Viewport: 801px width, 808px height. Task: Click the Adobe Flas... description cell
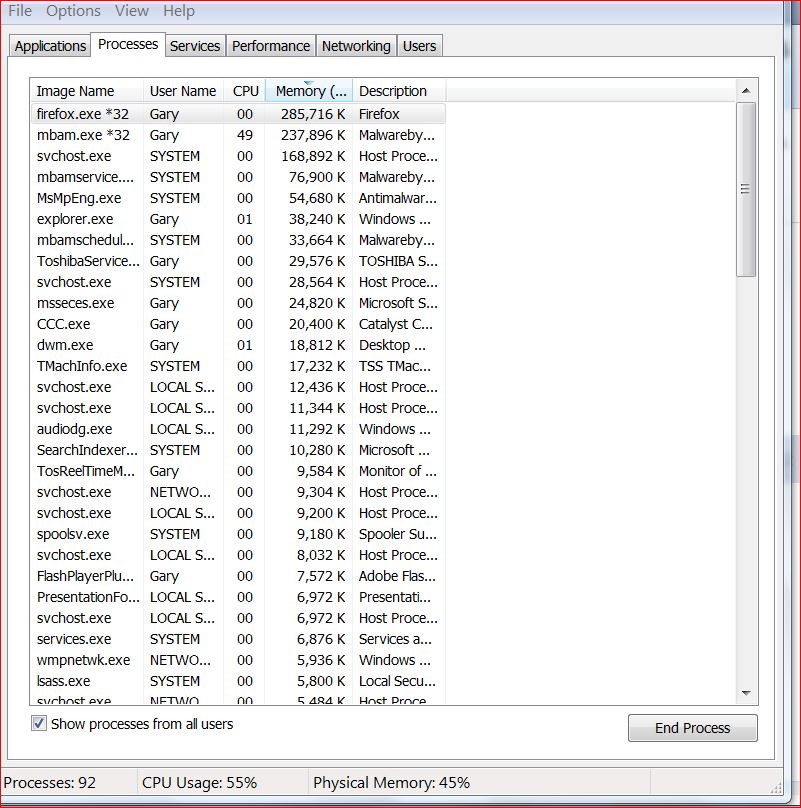click(397, 576)
